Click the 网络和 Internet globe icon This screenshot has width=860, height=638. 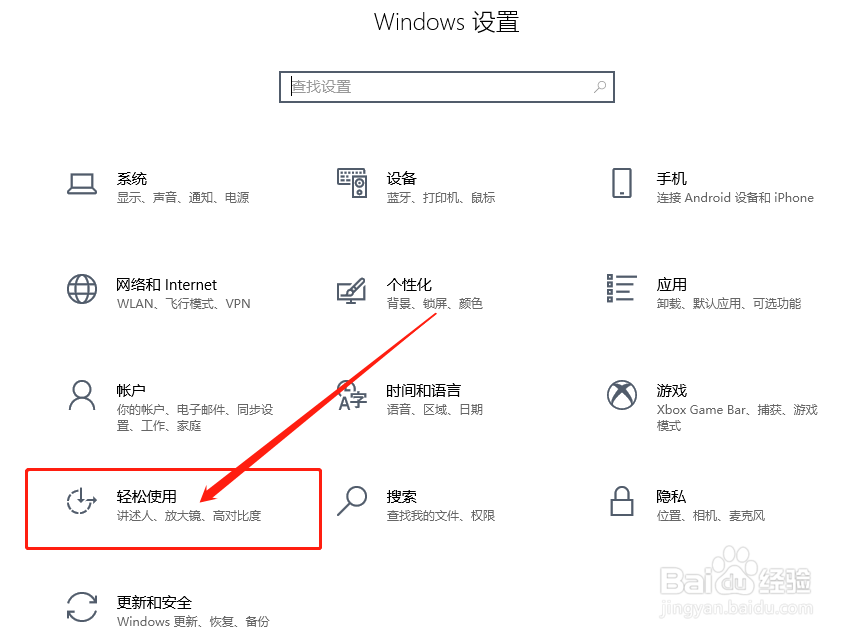pos(82,289)
